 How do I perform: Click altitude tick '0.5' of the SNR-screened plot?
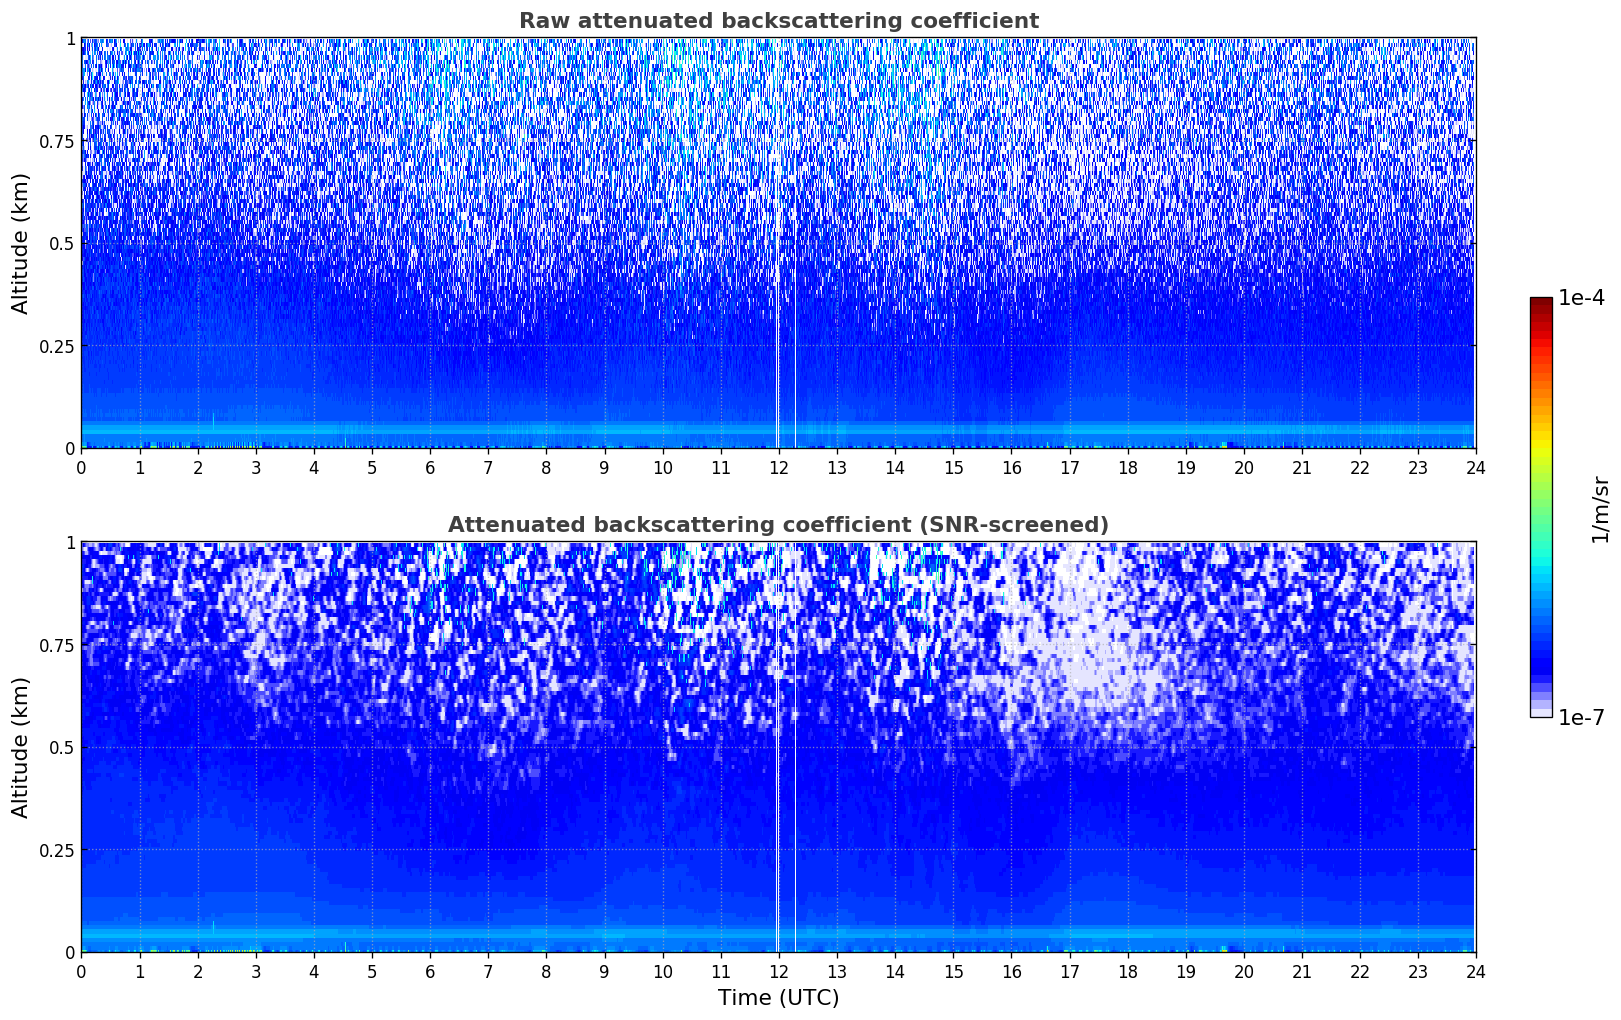pyautogui.click(x=62, y=748)
